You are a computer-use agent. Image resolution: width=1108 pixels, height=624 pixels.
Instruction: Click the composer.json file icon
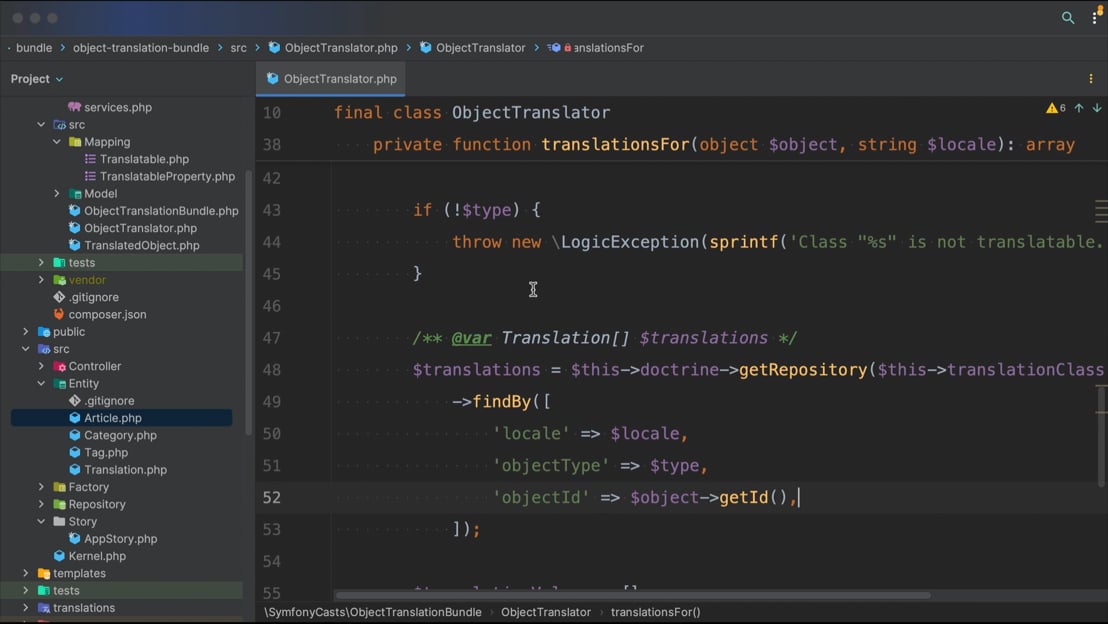59,314
